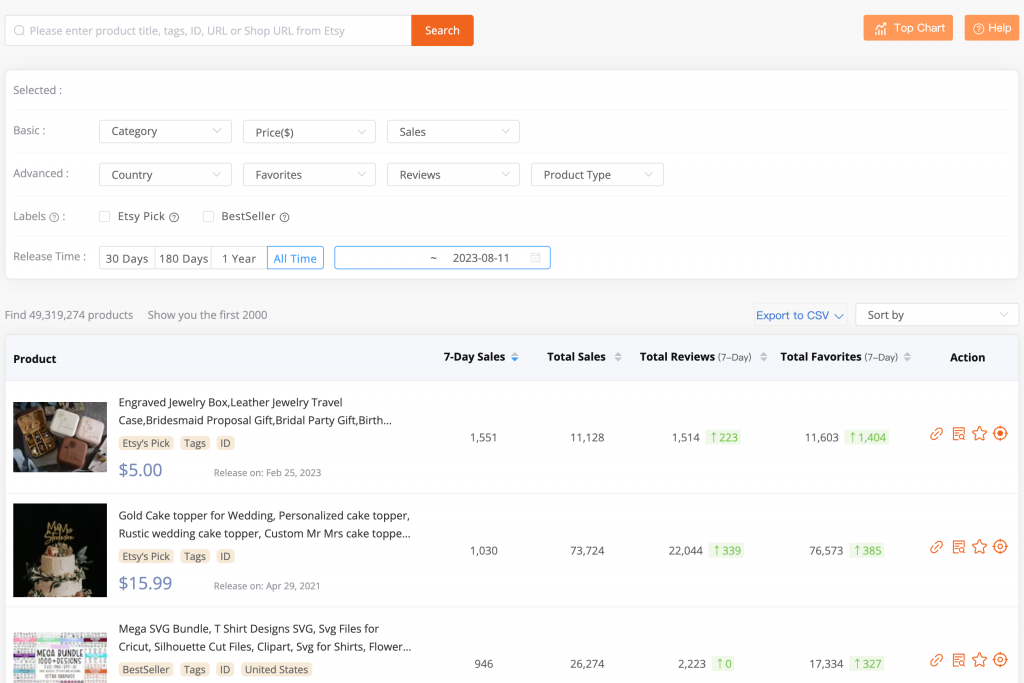Enable the Etsy Pick checkbox

click(105, 216)
